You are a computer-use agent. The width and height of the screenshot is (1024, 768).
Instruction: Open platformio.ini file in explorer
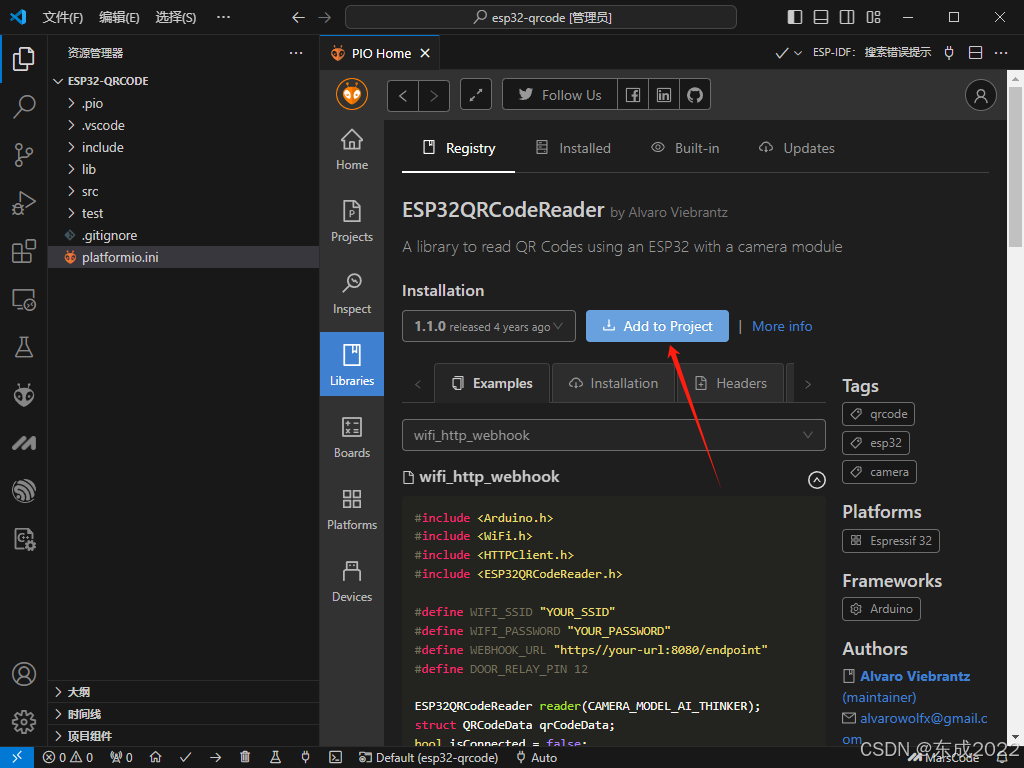point(184,257)
